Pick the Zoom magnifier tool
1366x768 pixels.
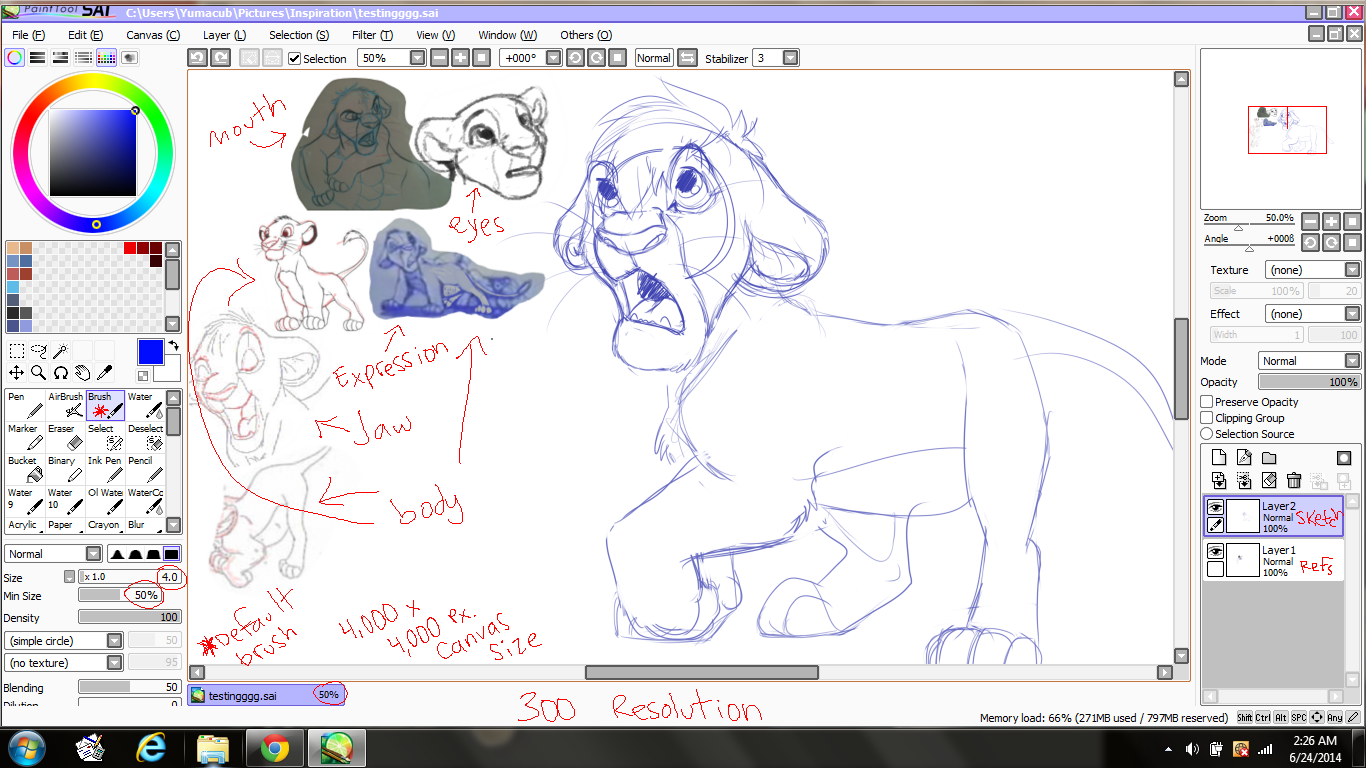pos(39,373)
